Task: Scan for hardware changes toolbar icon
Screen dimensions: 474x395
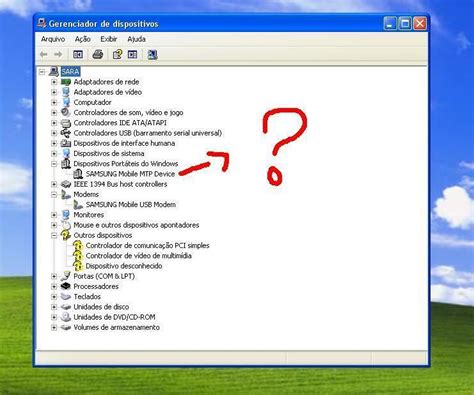Action: pyautogui.click(x=152, y=54)
